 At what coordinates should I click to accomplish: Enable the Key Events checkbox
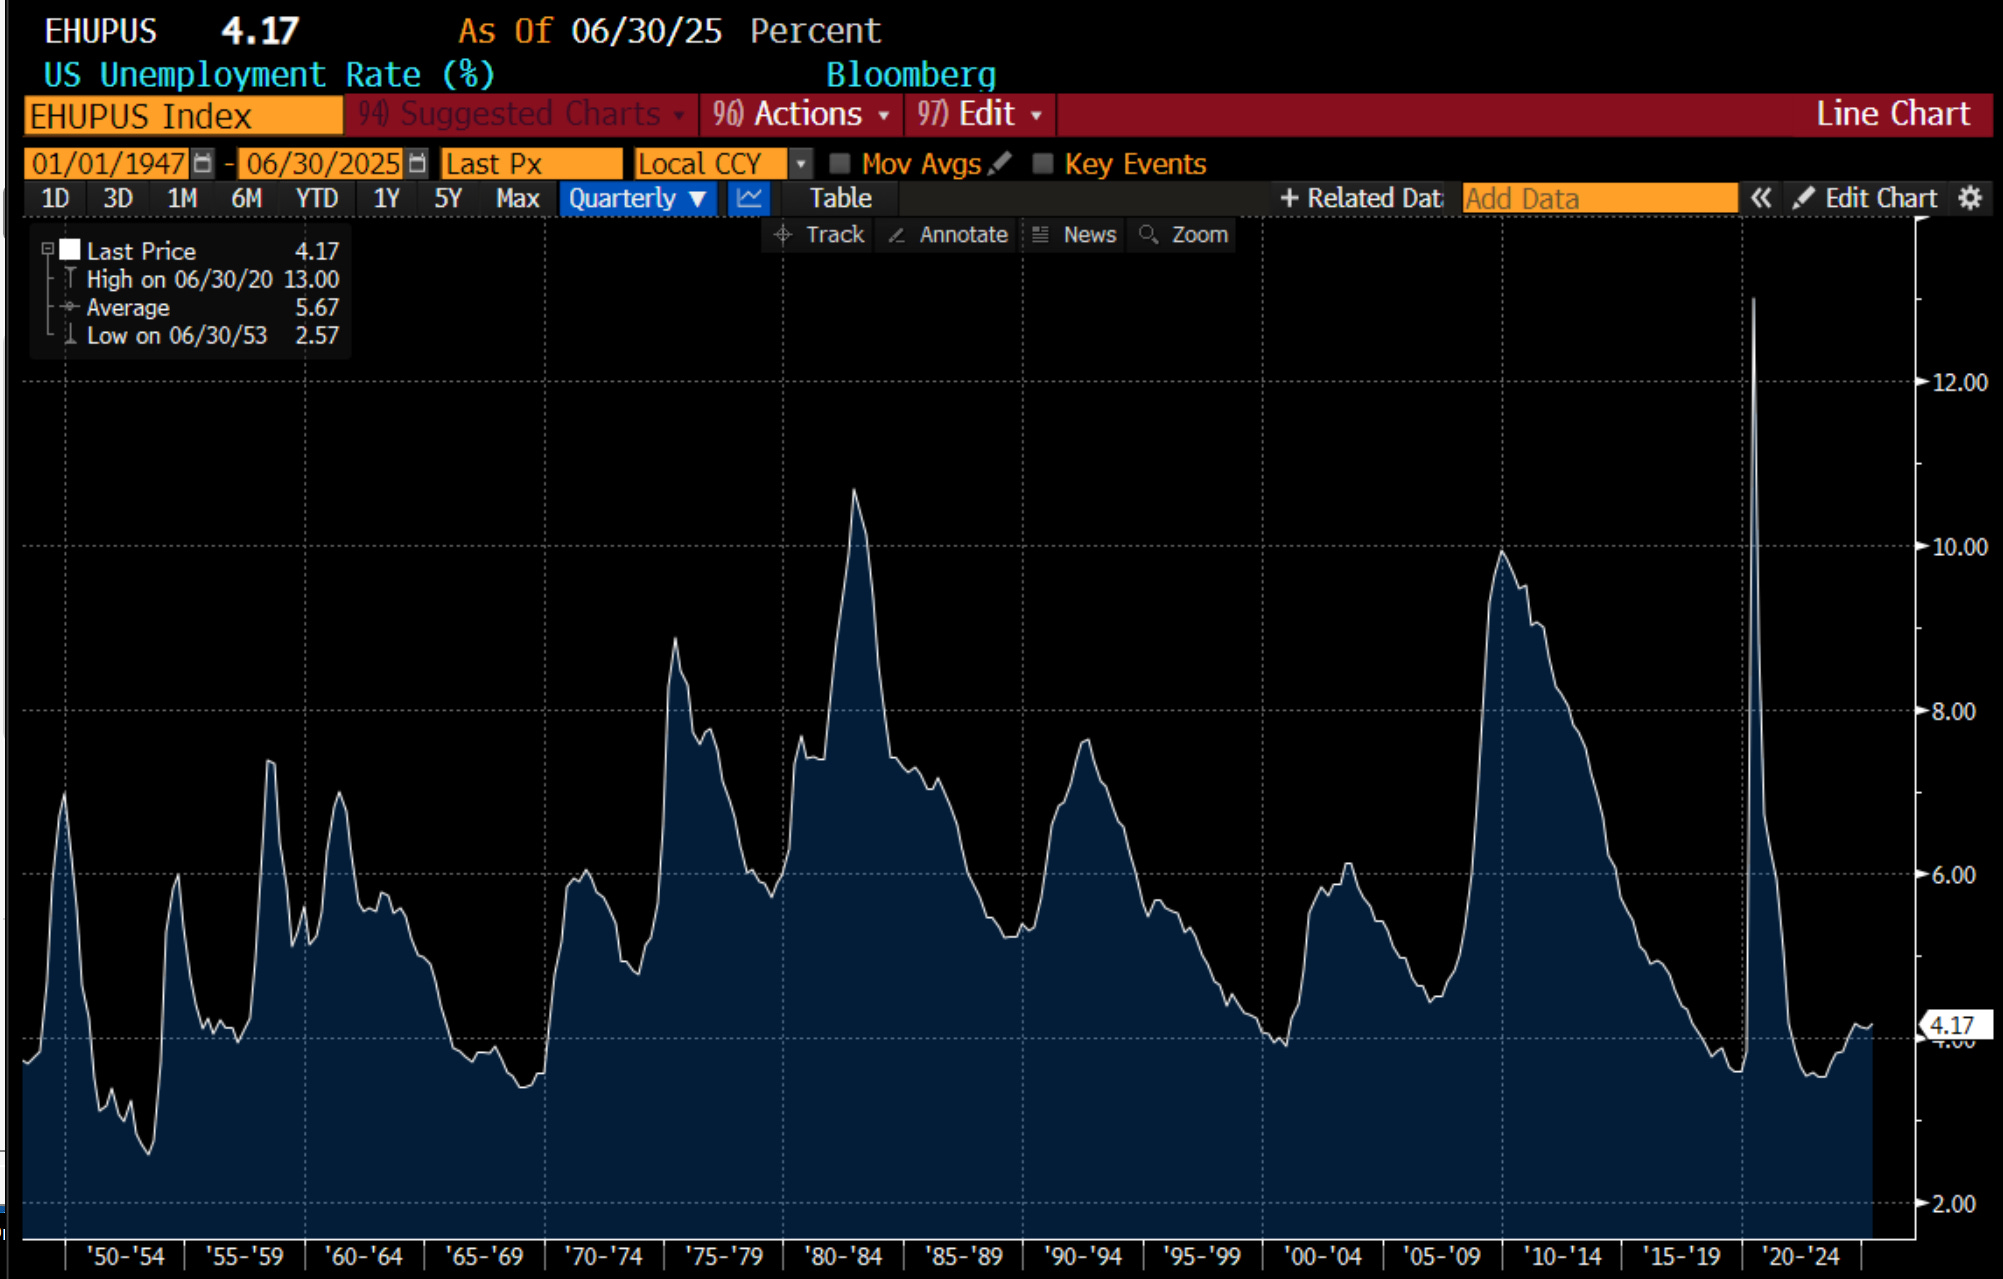[1043, 163]
